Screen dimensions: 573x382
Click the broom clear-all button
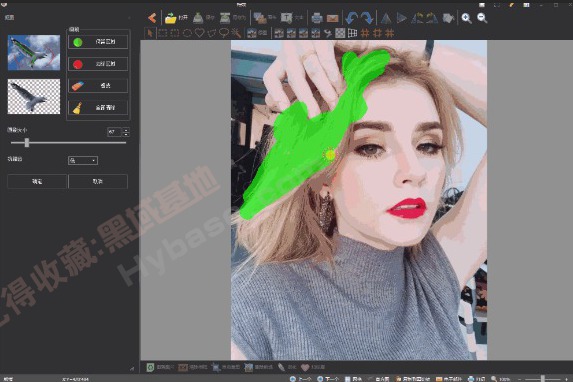coord(98,108)
